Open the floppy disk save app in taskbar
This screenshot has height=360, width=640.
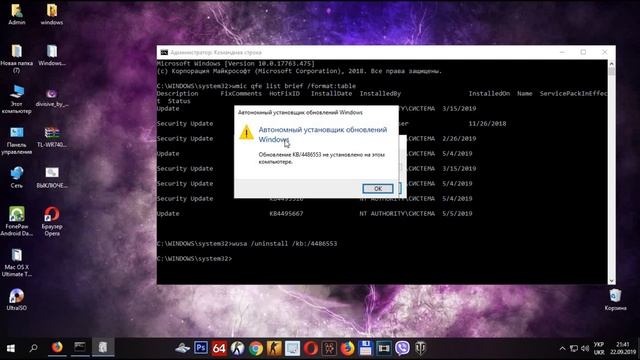366,349
